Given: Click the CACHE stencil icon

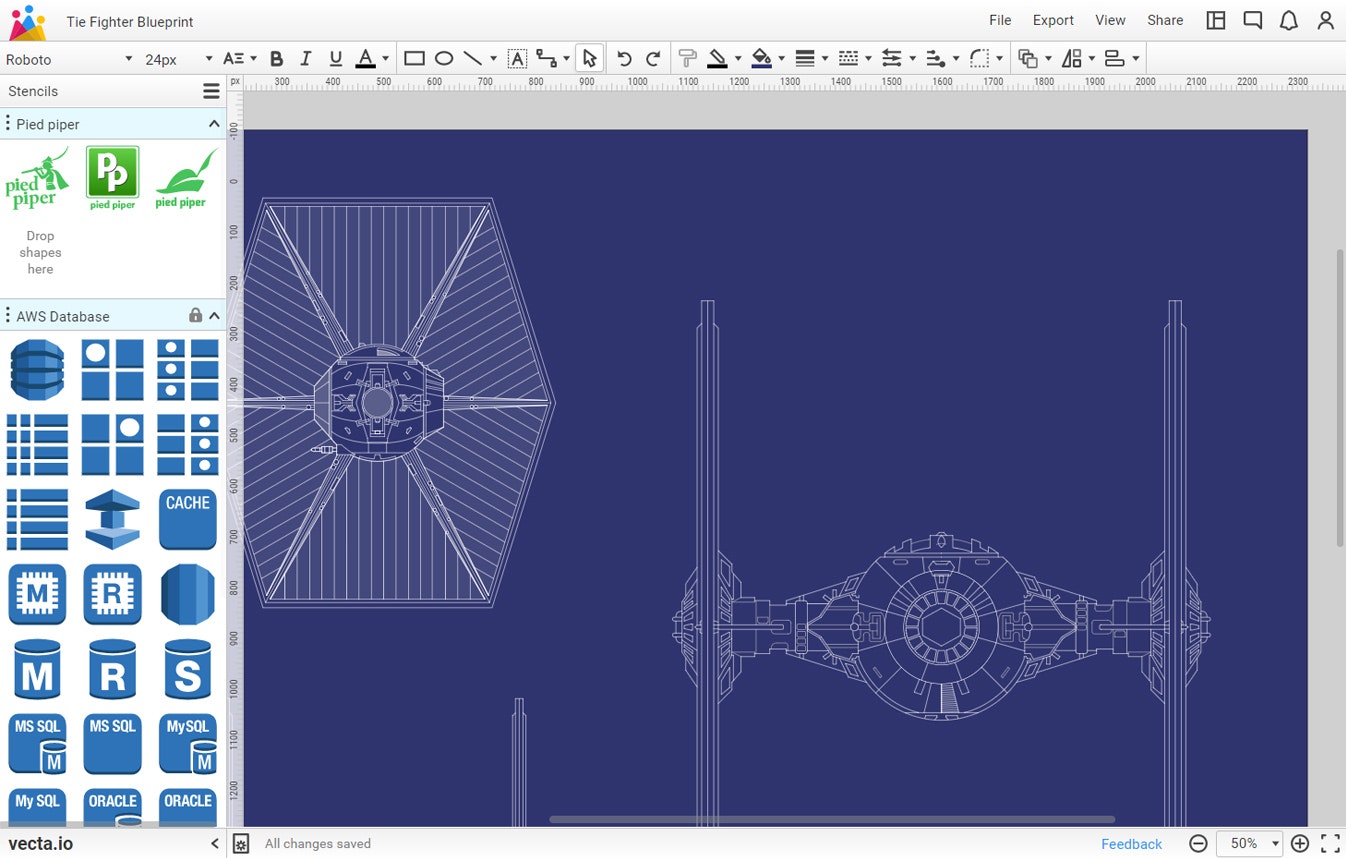Looking at the screenshot, I should coord(187,519).
